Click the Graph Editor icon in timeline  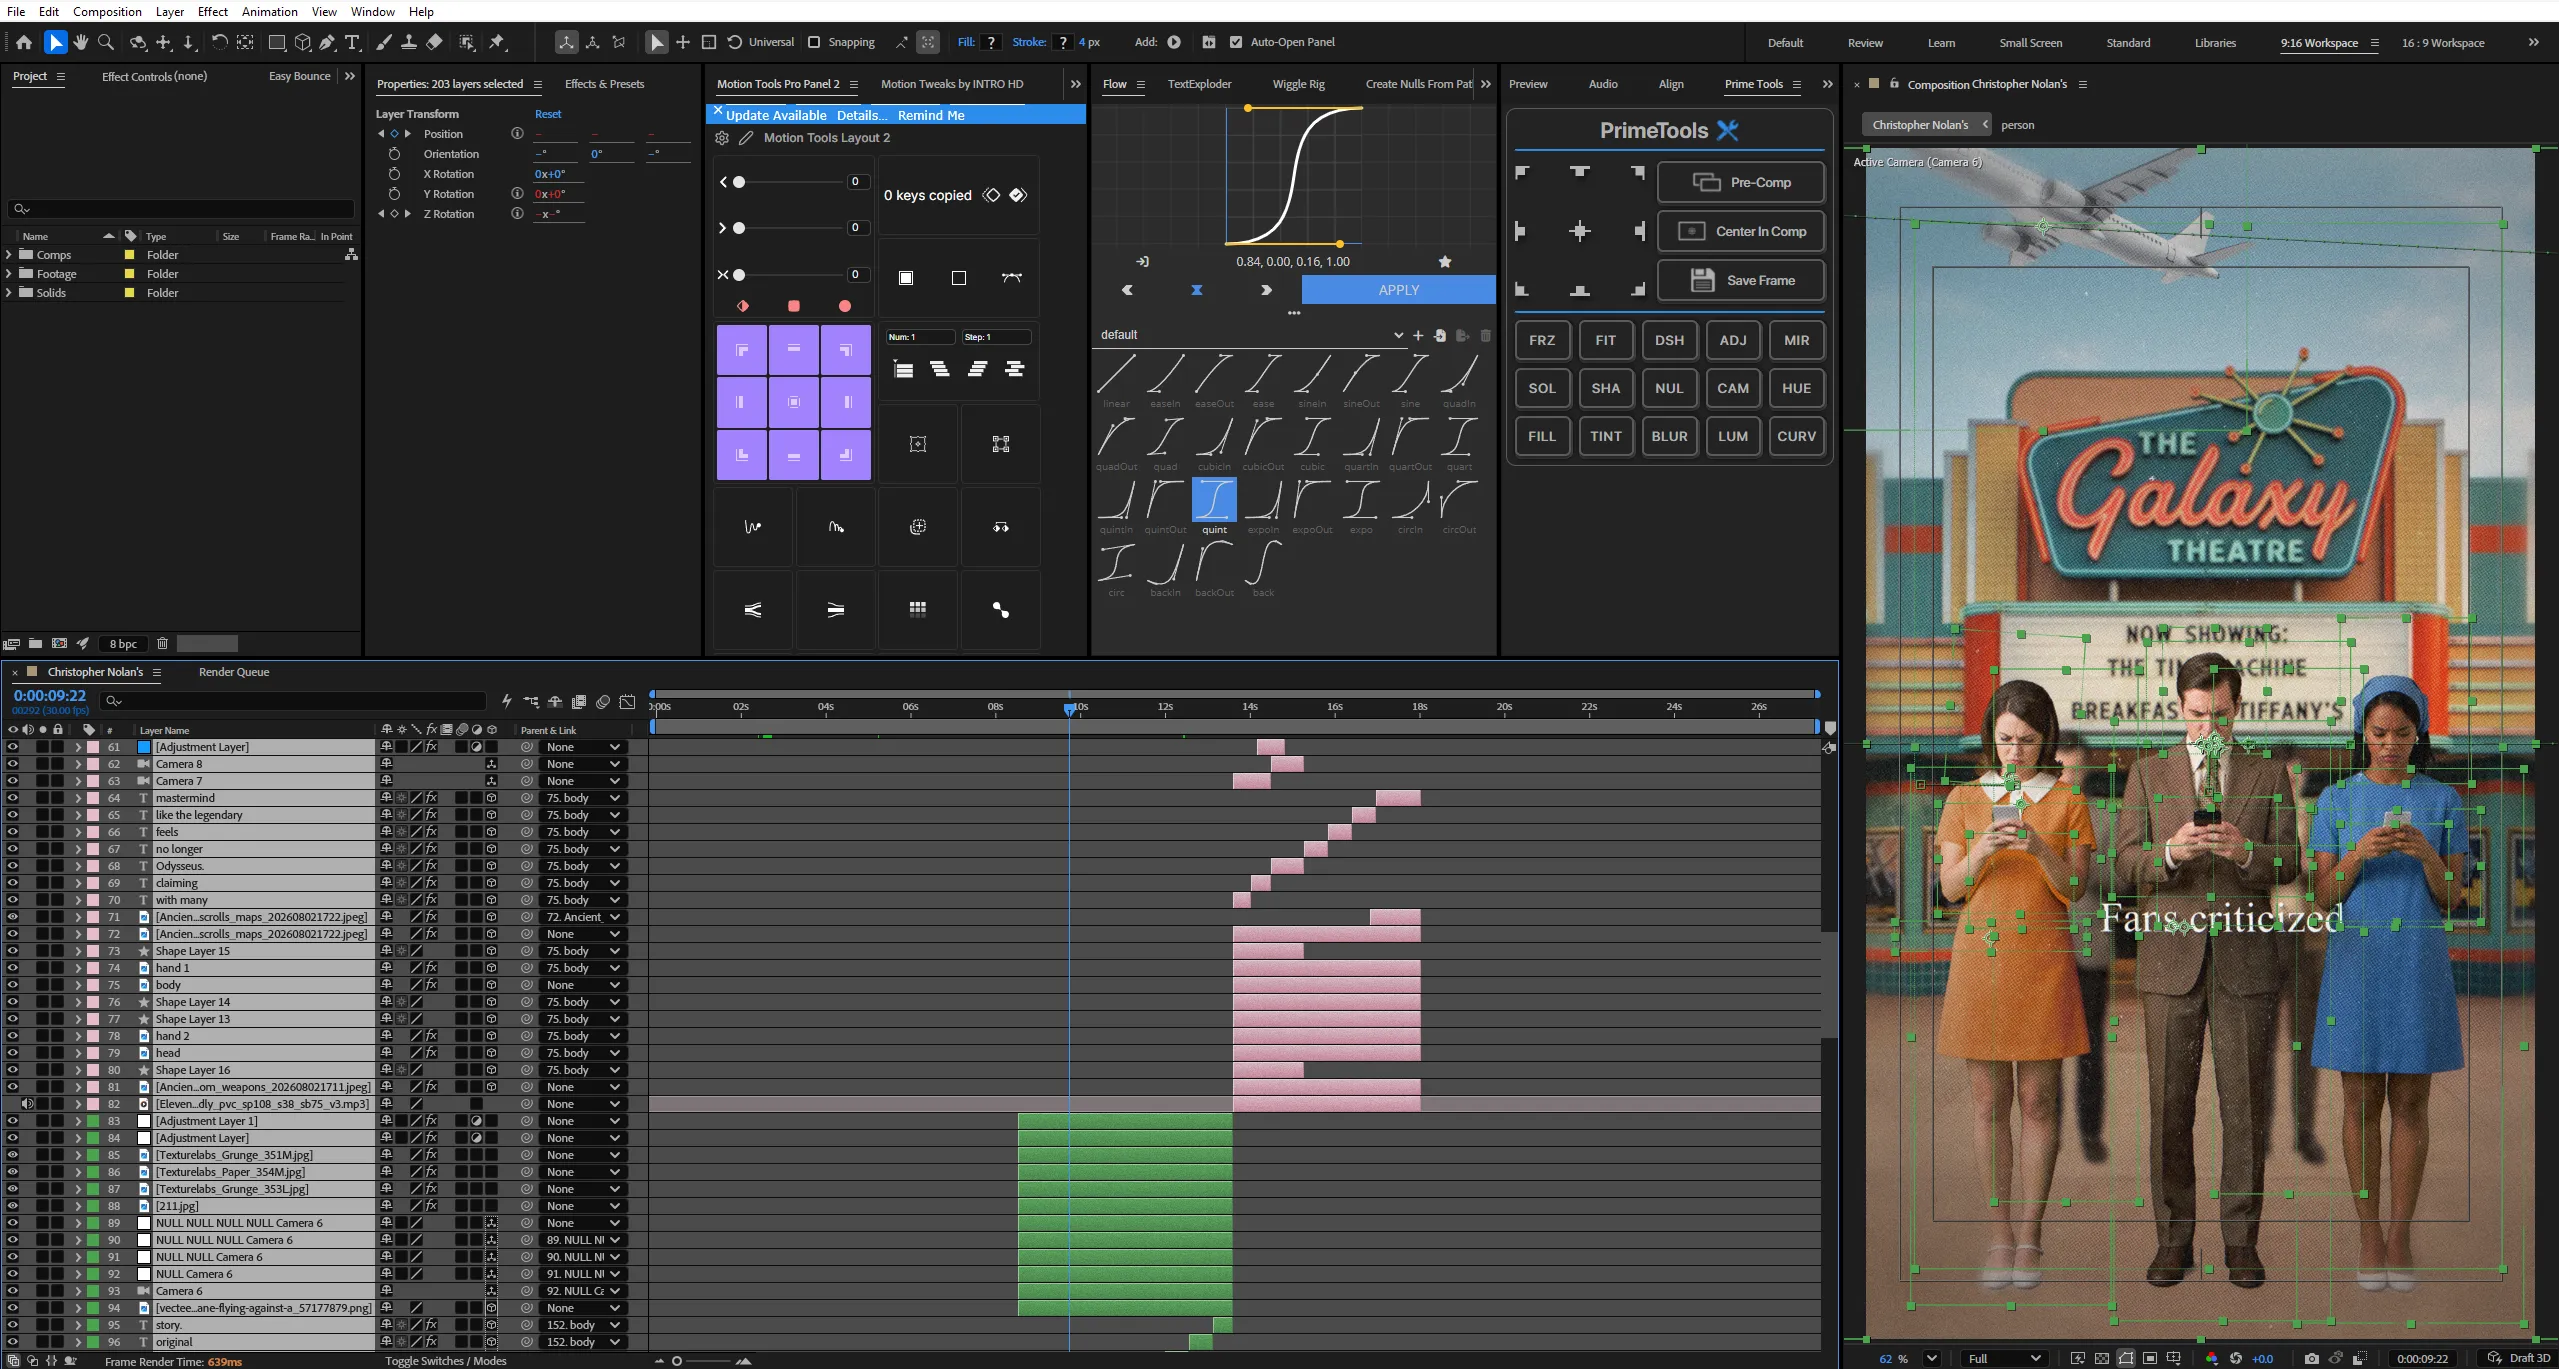(x=627, y=702)
